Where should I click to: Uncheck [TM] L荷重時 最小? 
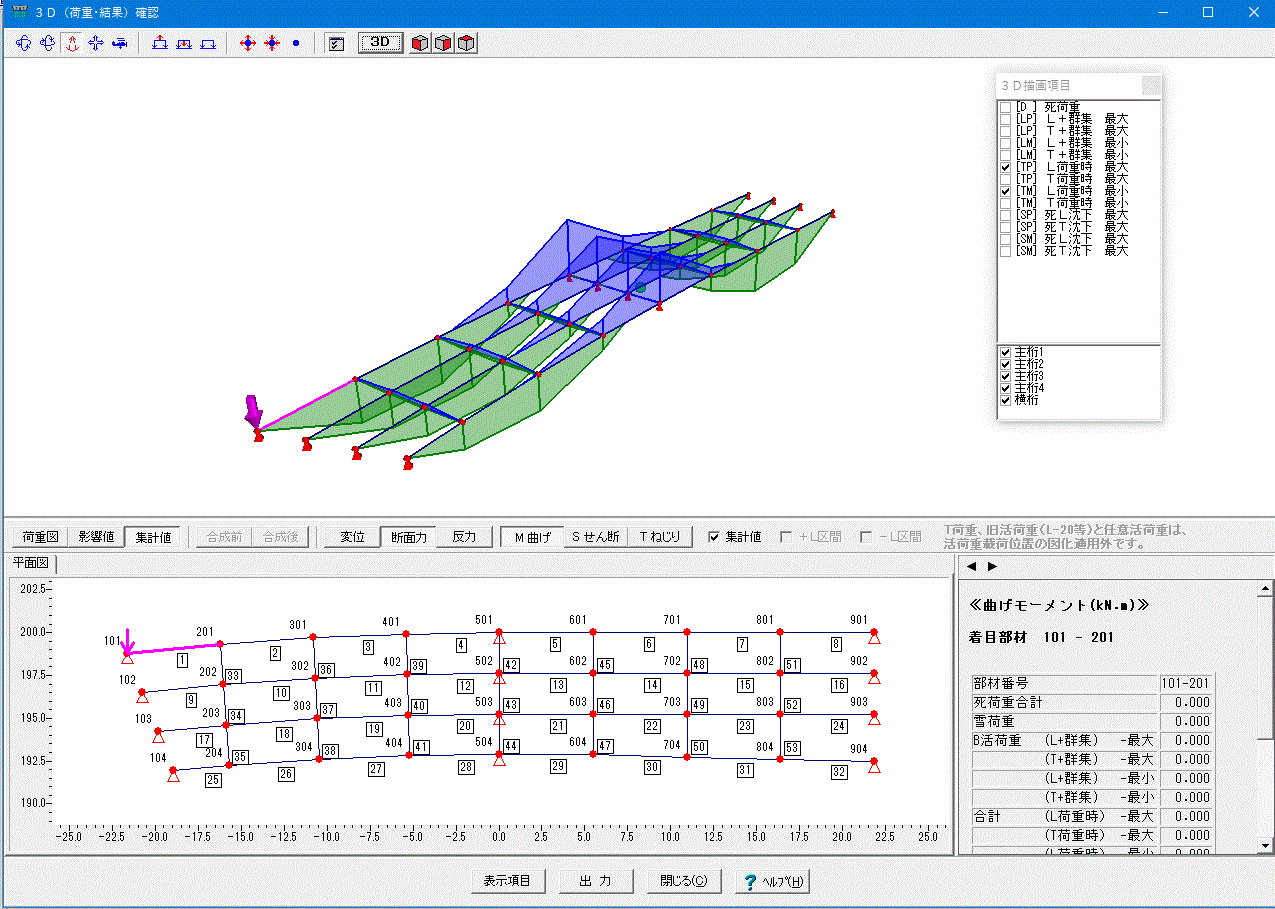1005,191
